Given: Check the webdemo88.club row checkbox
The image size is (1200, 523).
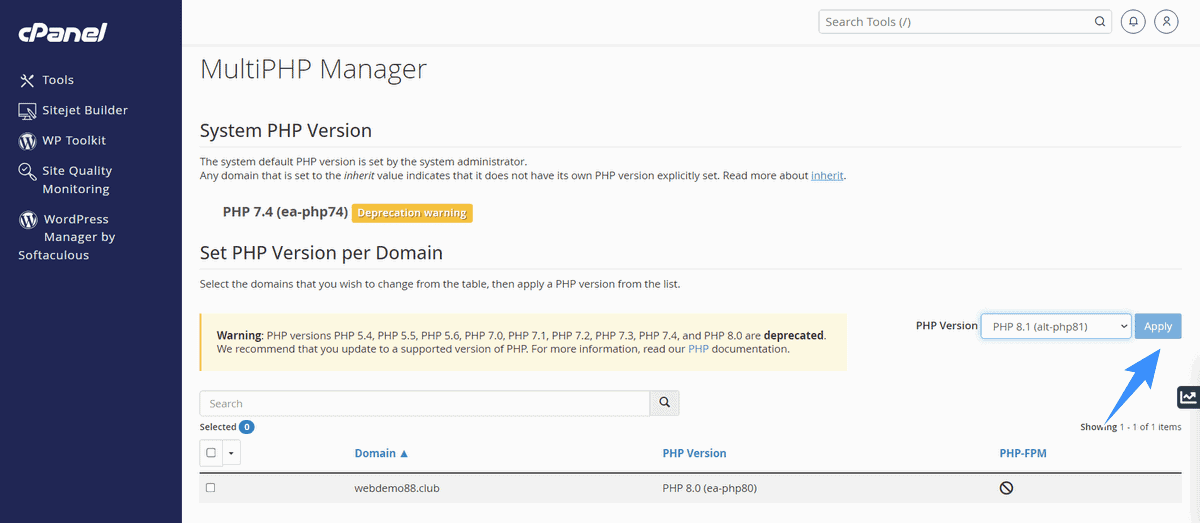Looking at the screenshot, I should point(211,488).
